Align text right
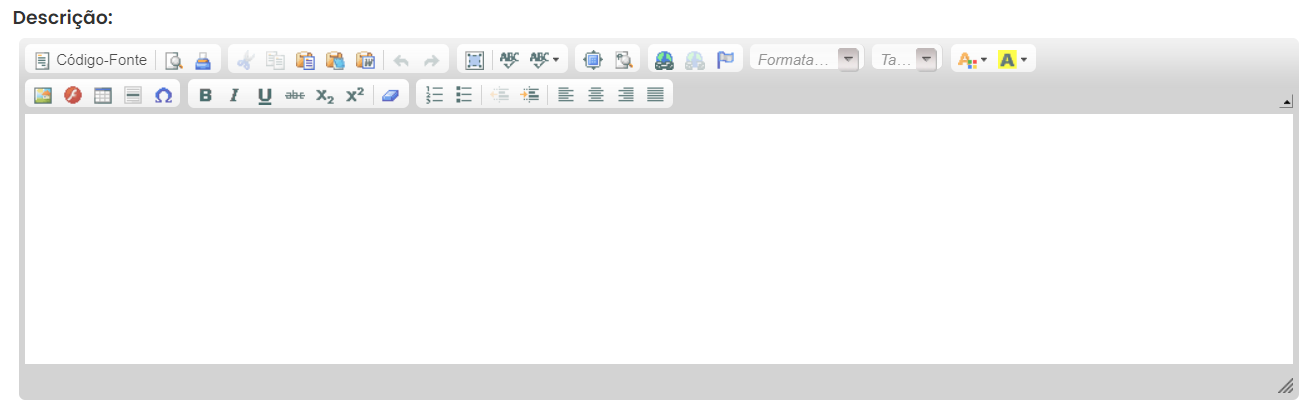1307x408 pixels. point(626,95)
